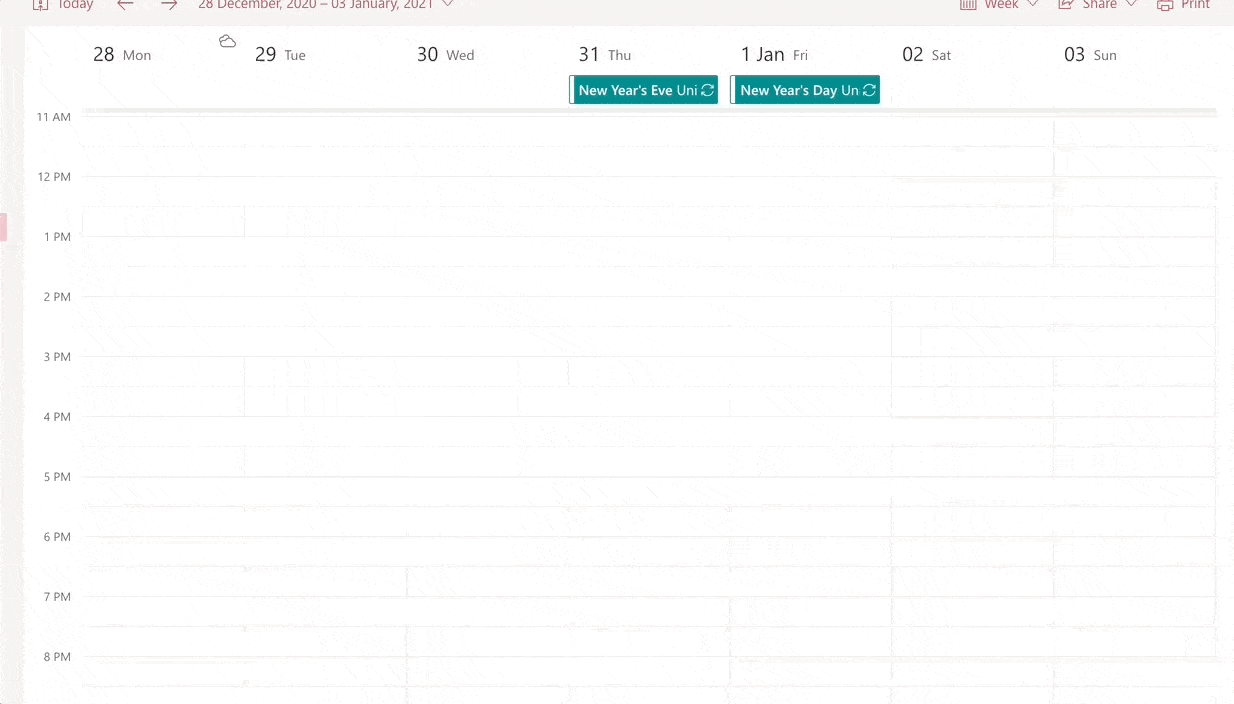Screen dimensions: 1234x704
Task: Click the forward navigation arrow
Action: (168, 5)
